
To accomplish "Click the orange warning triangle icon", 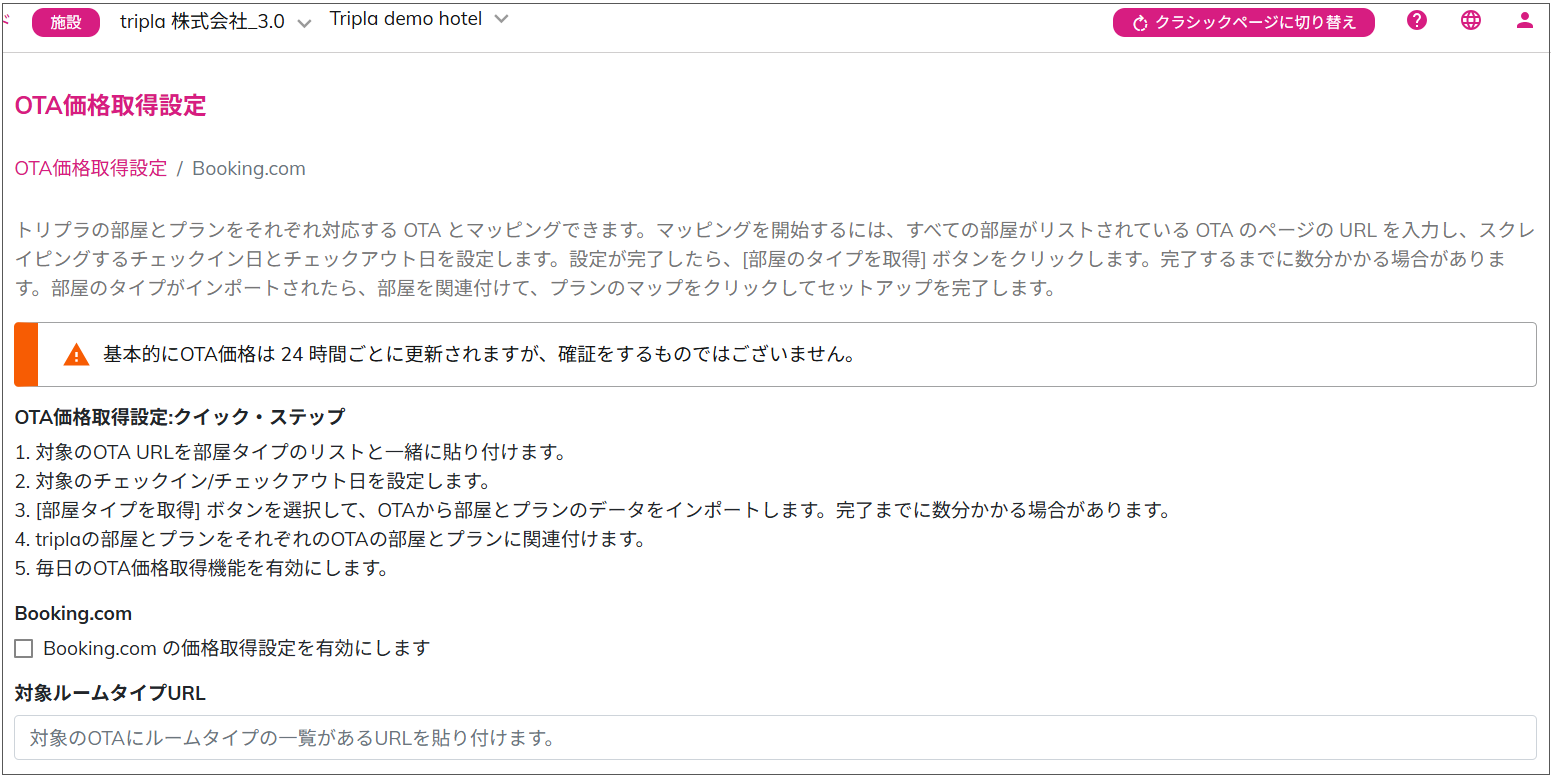I will click(77, 354).
